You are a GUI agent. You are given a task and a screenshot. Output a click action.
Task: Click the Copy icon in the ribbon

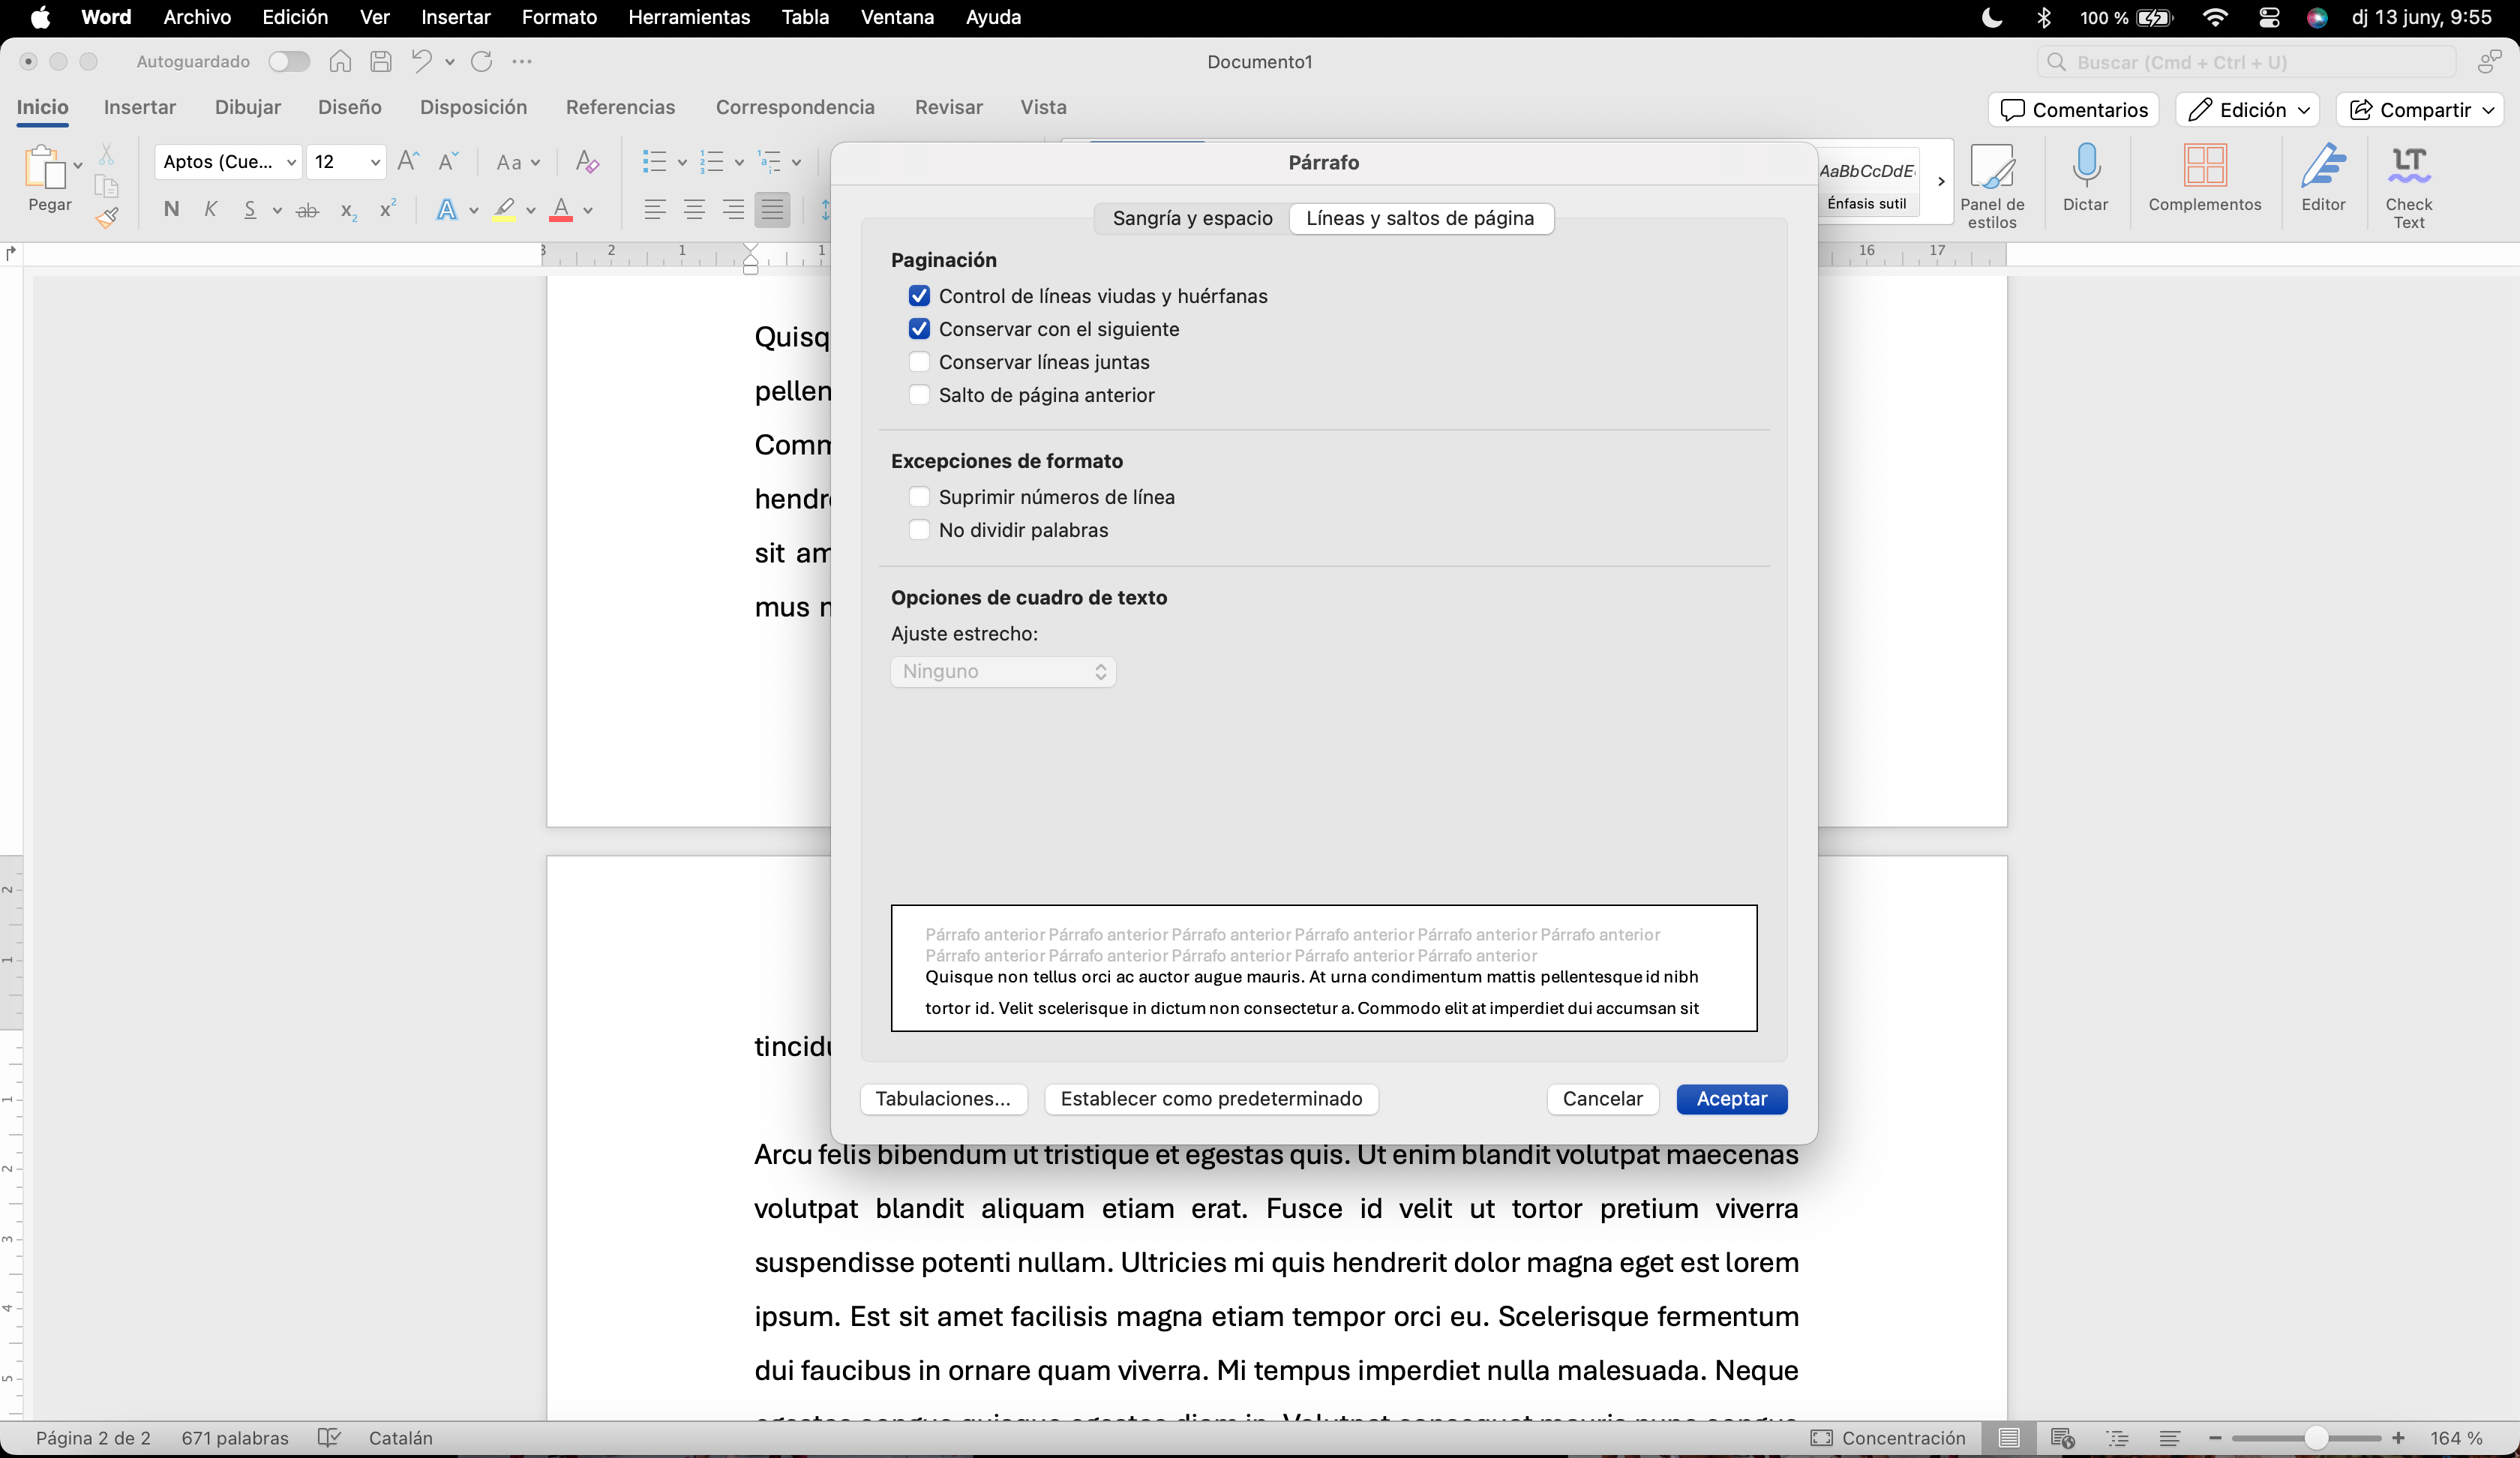click(x=106, y=186)
